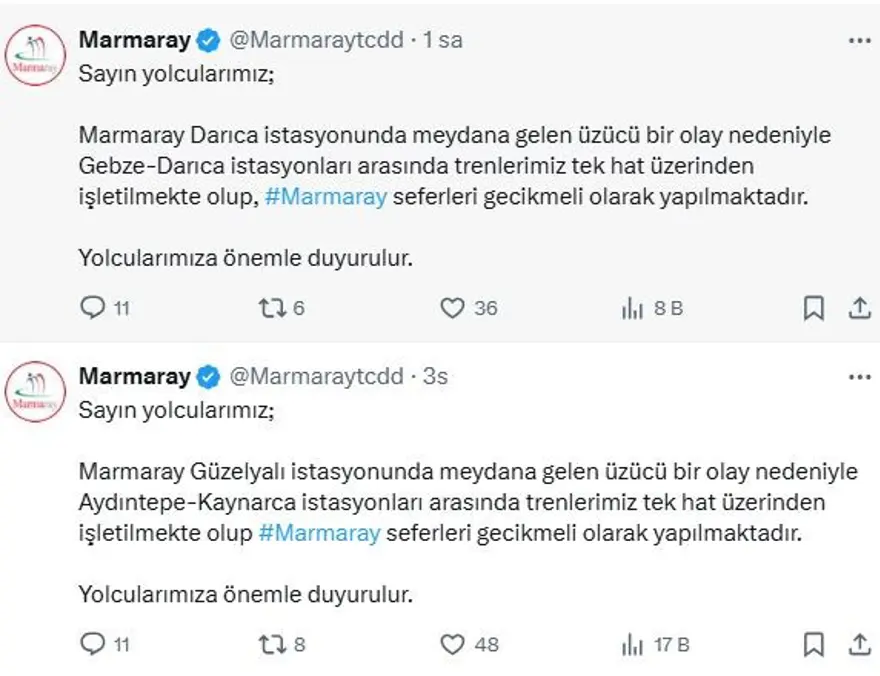Viewport: 880px width, 676px height.
Task: View analytics of the 17 B views tweet
Action: (632, 645)
